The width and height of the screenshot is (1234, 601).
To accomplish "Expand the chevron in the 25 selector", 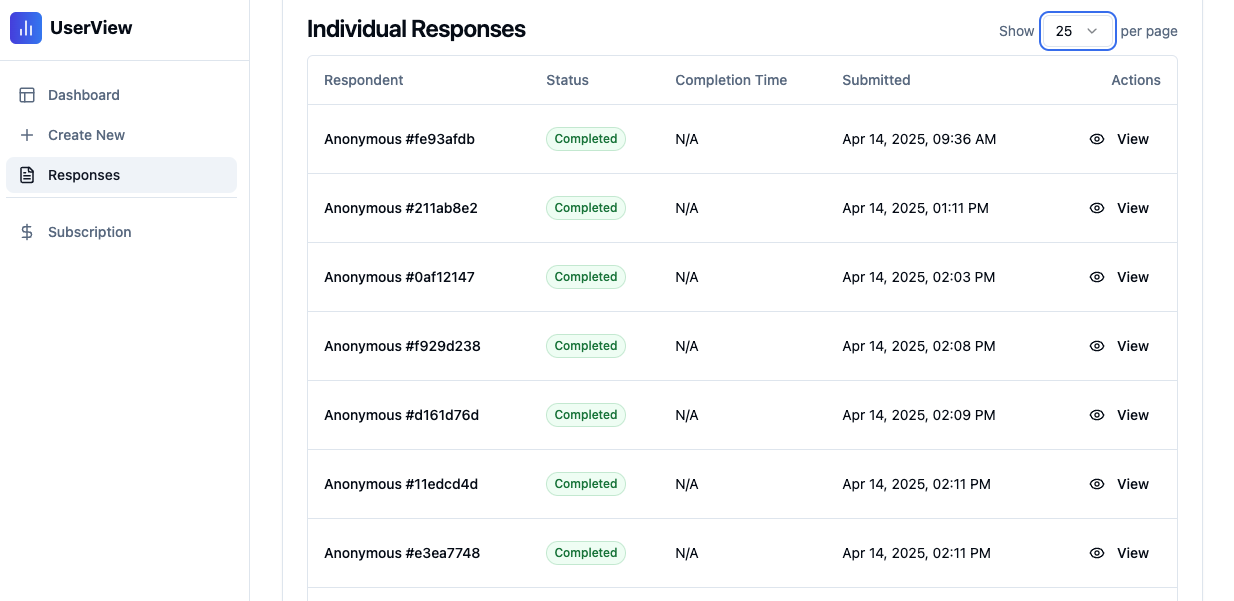I will pyautogui.click(x=1093, y=31).
